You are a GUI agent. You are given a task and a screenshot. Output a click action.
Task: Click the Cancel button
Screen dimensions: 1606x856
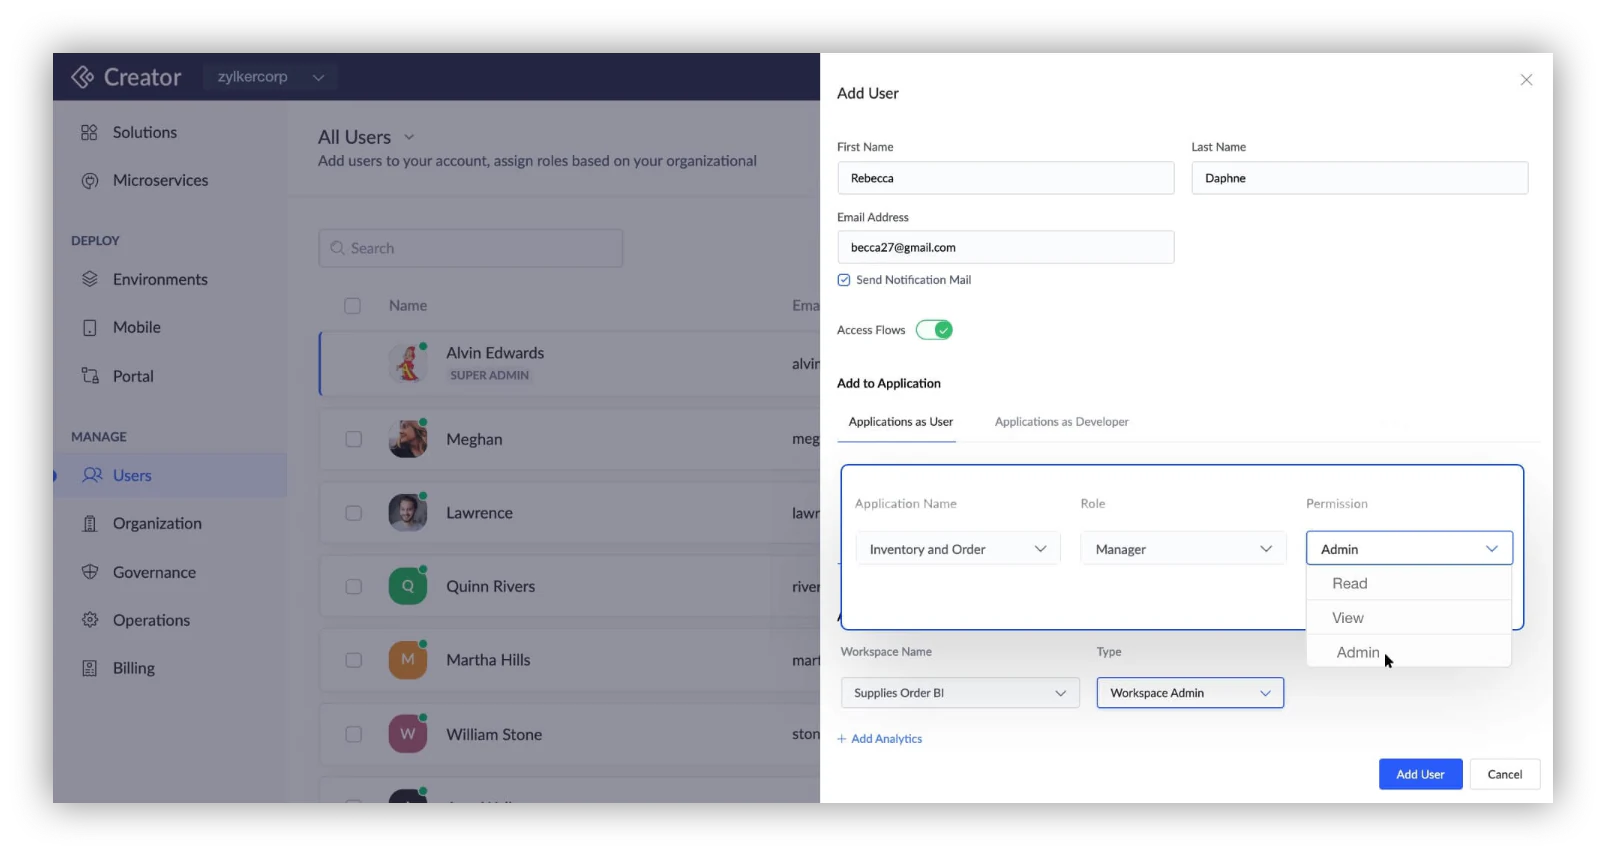tap(1504, 774)
